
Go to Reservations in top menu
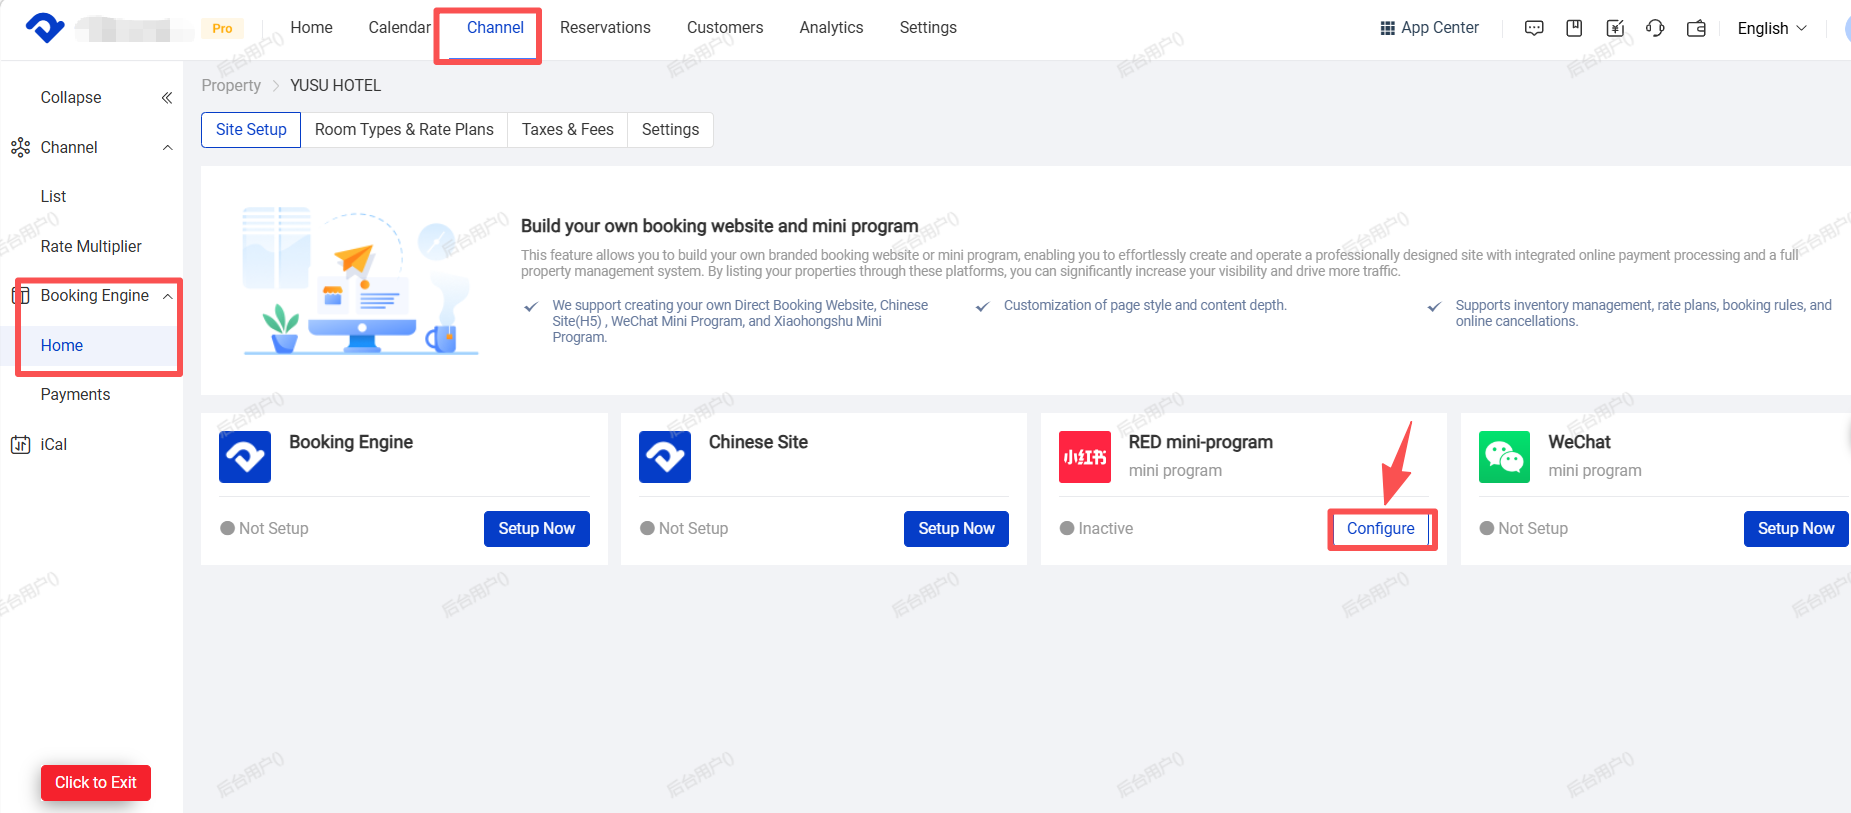tap(605, 28)
